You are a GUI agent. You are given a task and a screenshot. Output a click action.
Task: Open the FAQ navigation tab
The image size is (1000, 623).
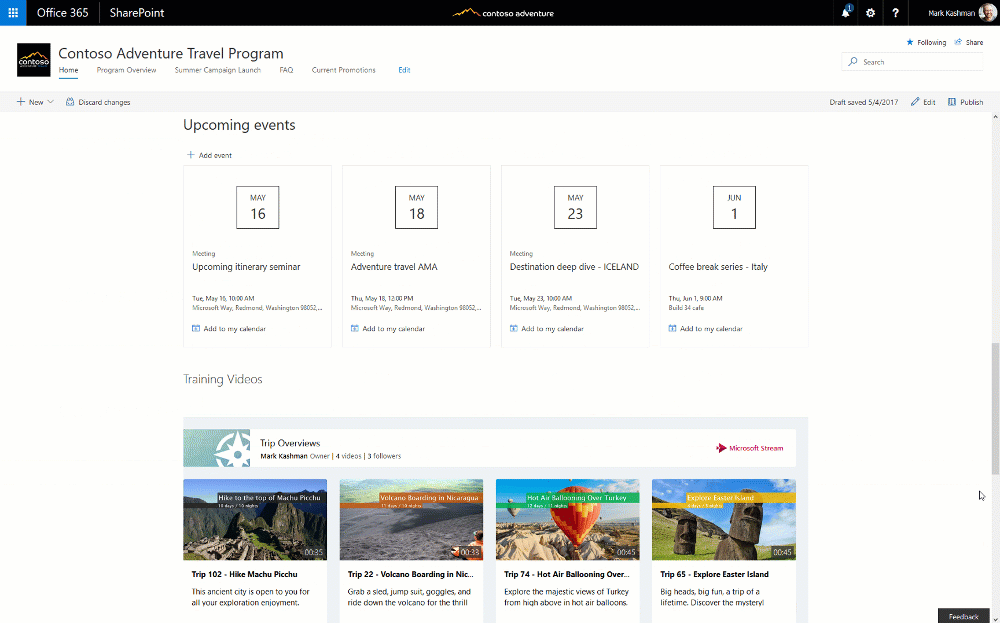point(286,70)
